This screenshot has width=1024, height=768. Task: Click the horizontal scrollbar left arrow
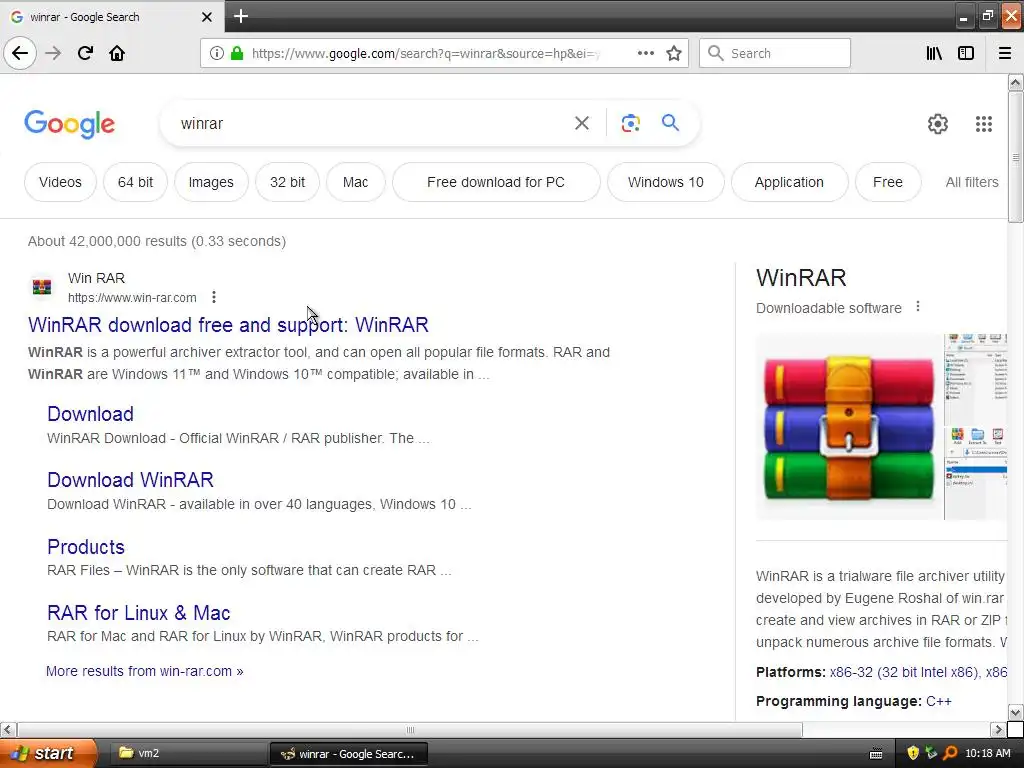[x=8, y=729]
